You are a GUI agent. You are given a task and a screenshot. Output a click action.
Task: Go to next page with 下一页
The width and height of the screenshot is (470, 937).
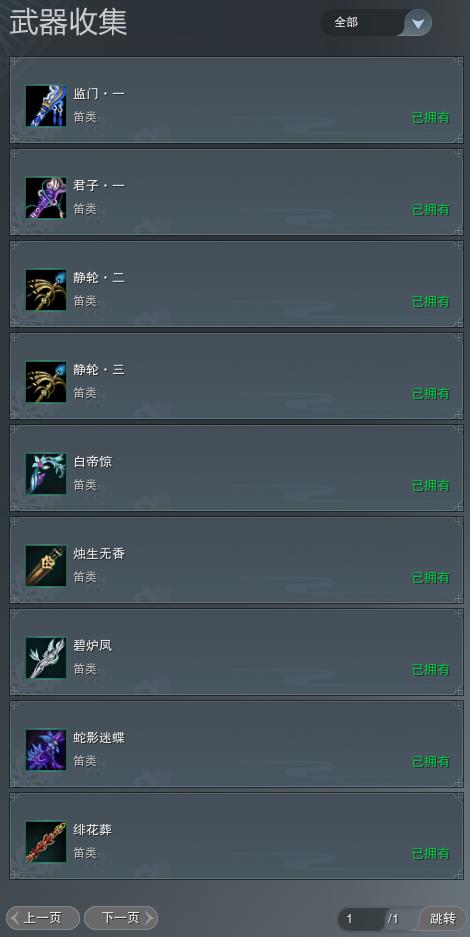click(121, 918)
